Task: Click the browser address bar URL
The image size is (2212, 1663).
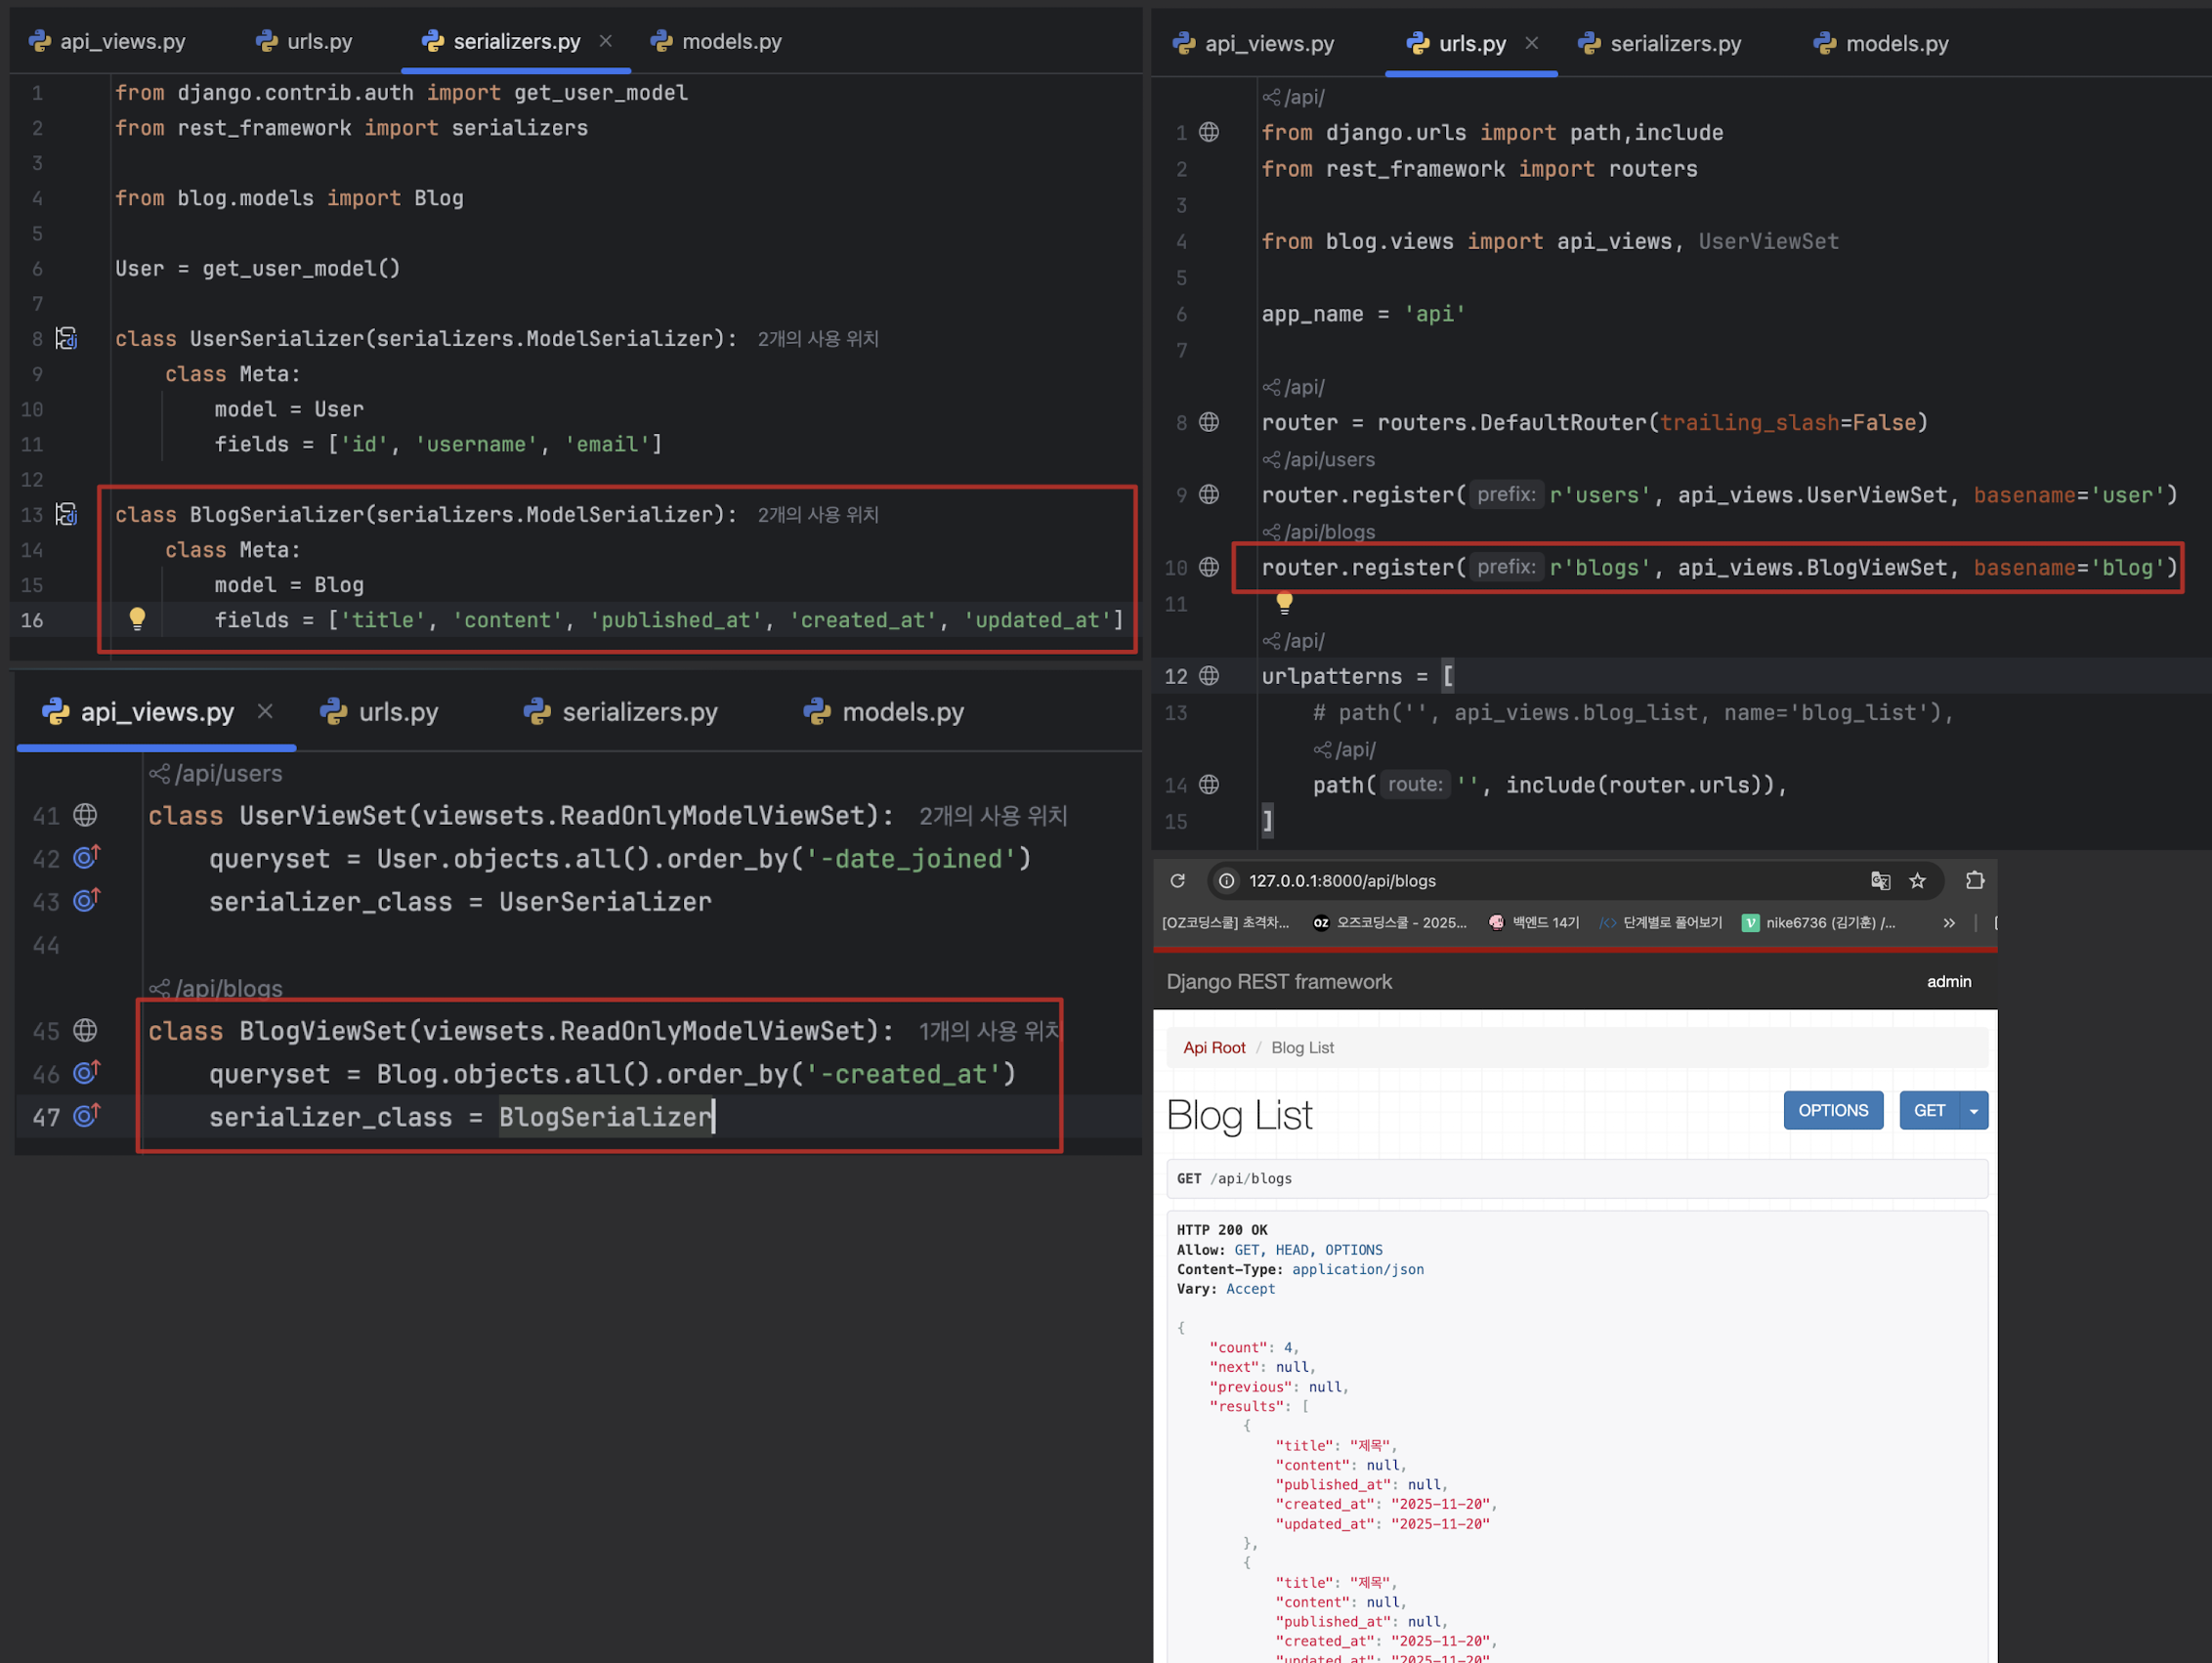Action: coord(1342,881)
